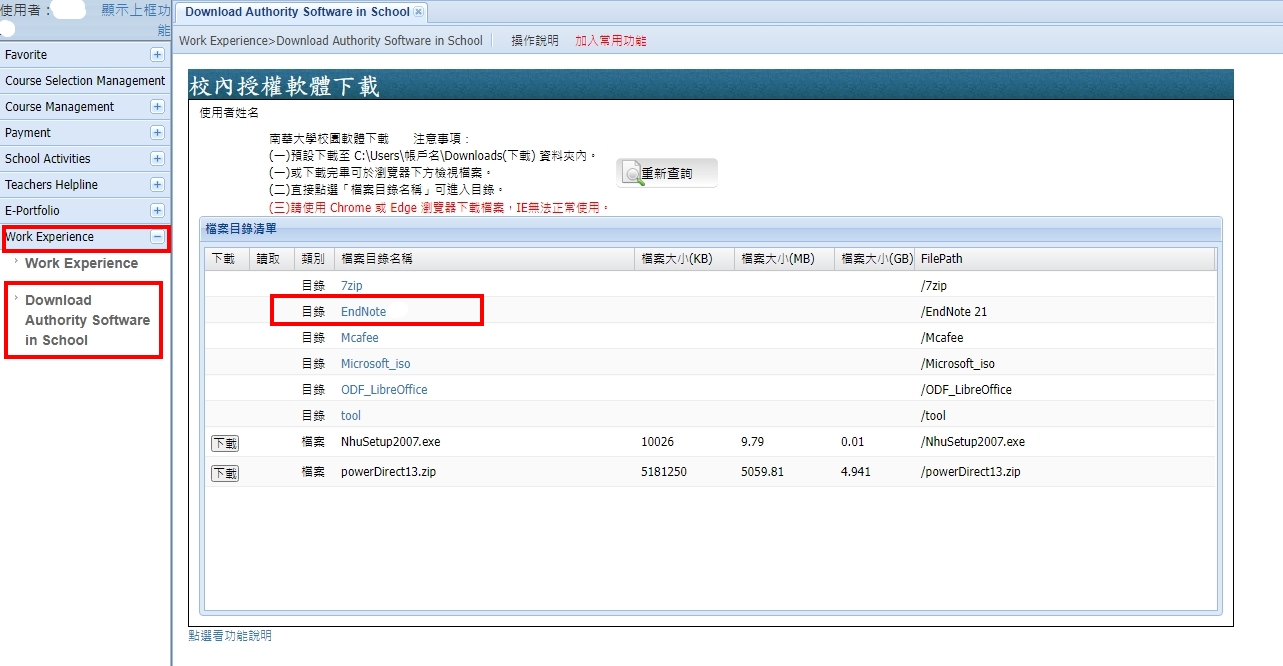Sort by 檔案目錄名稱 column header
This screenshot has height=666, width=1283.
[x=485, y=258]
